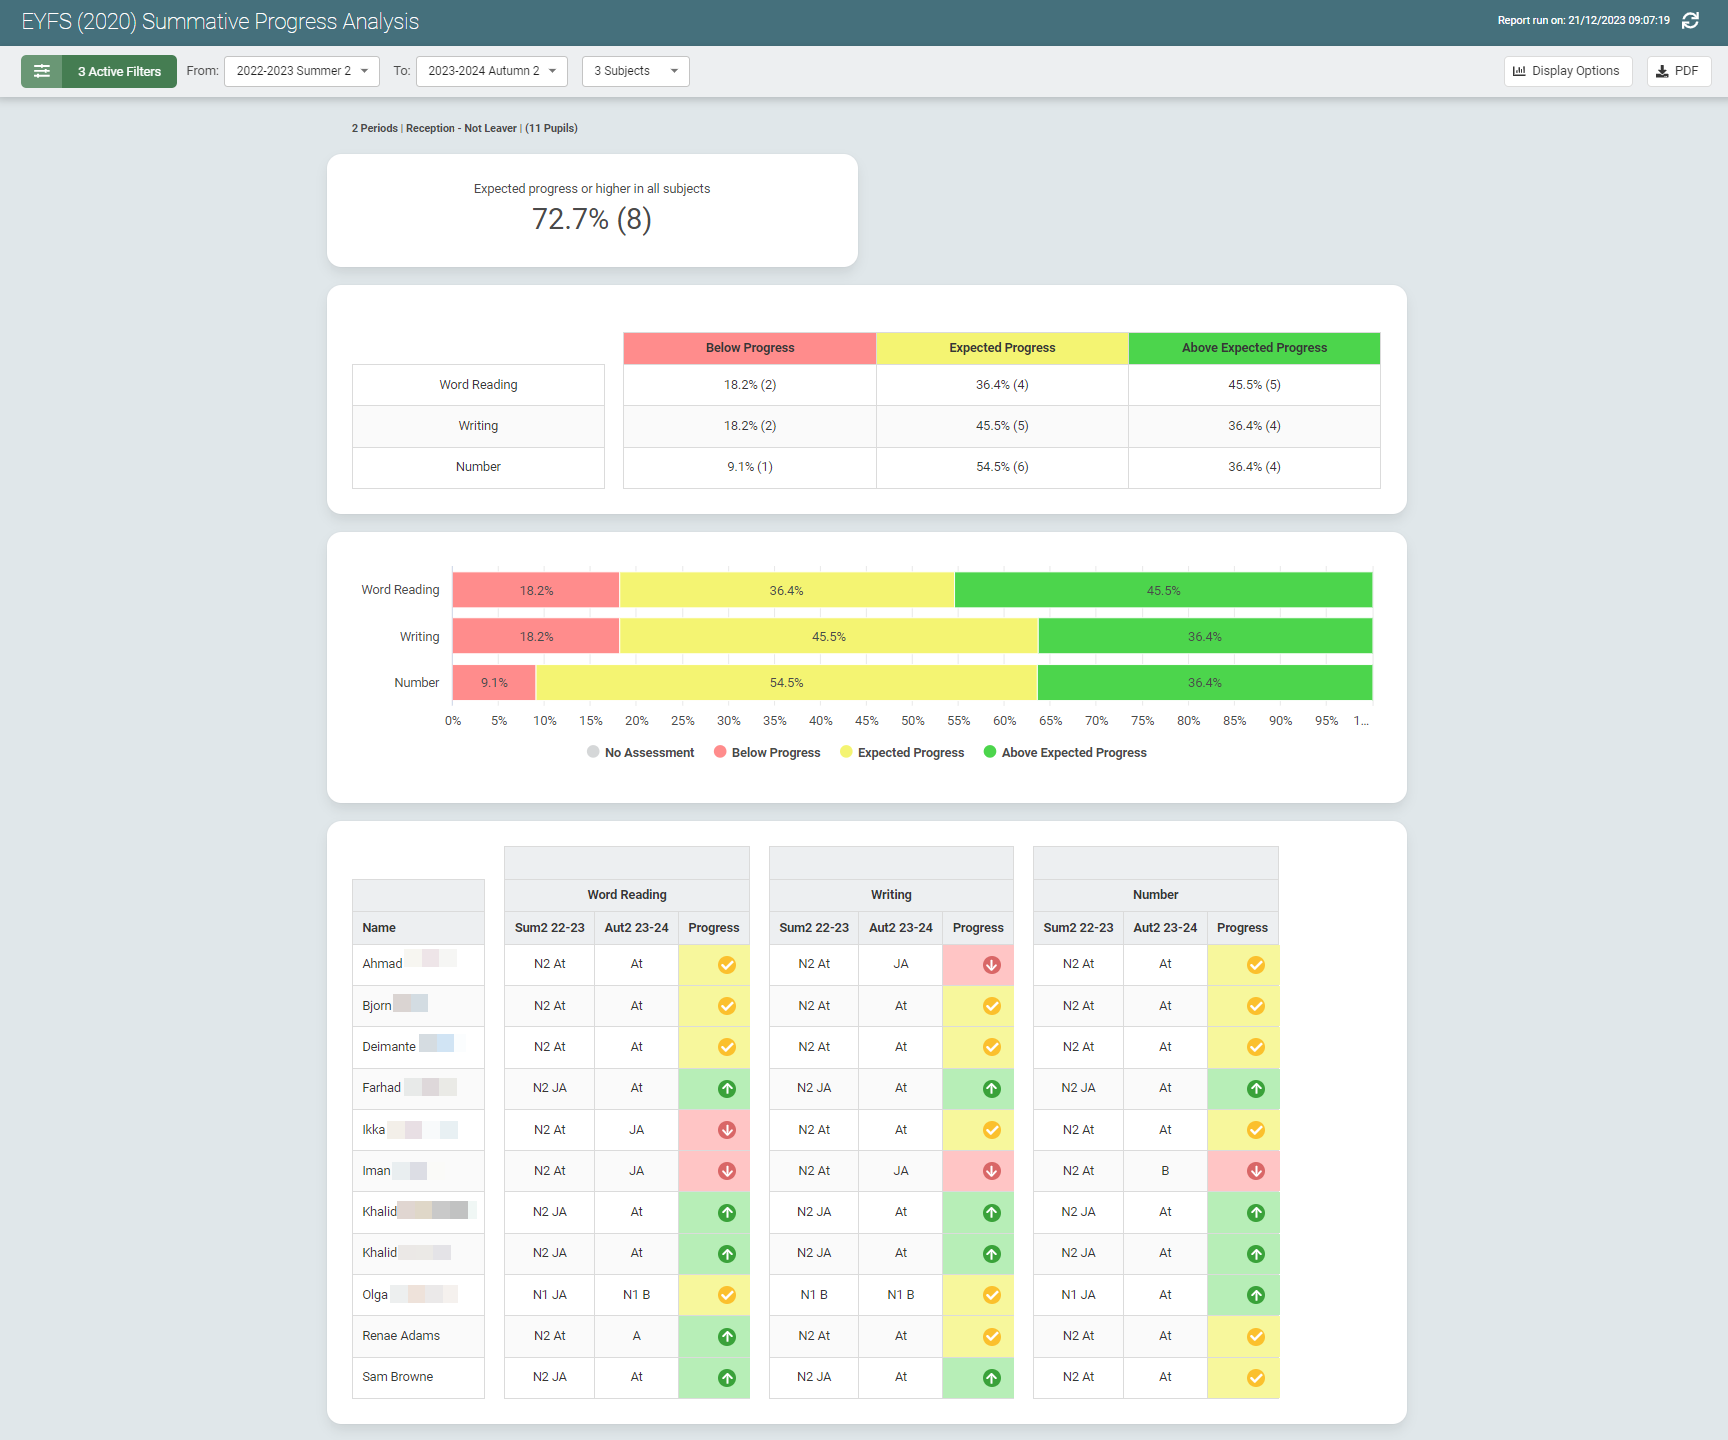Viewport: 1728px width, 1440px height.
Task: Toggle Below Progress legend series
Action: (x=767, y=753)
